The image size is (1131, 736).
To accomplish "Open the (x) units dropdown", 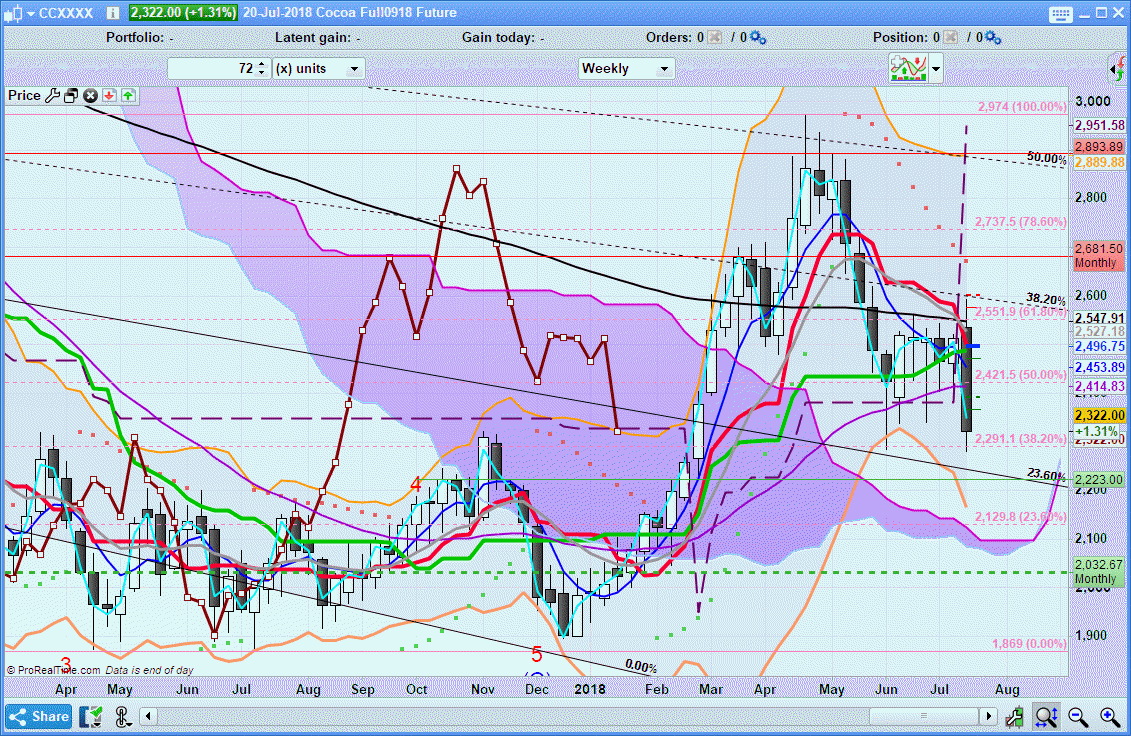I will point(319,69).
